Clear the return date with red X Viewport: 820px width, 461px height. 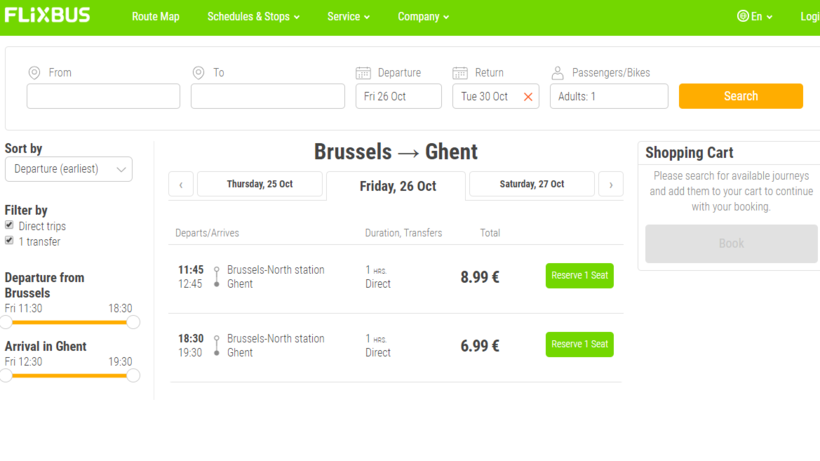(x=528, y=97)
